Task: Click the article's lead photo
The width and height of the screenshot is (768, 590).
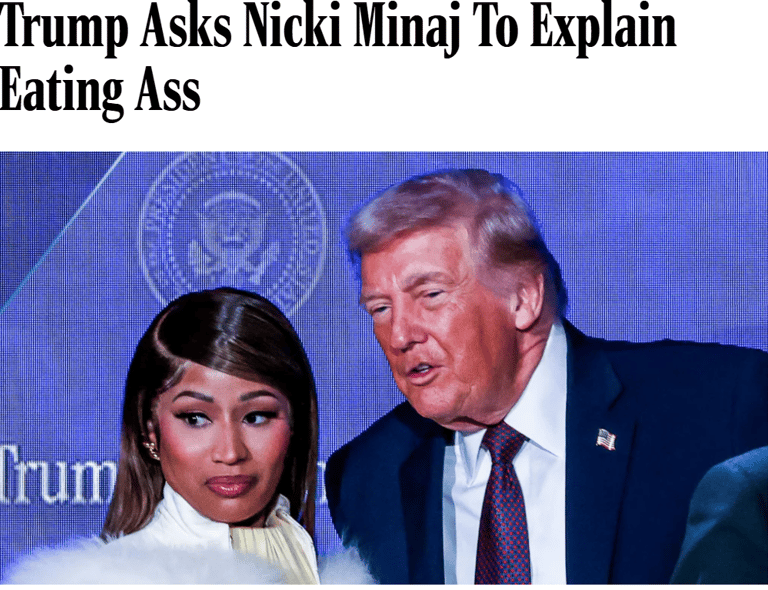Action: tap(384, 368)
